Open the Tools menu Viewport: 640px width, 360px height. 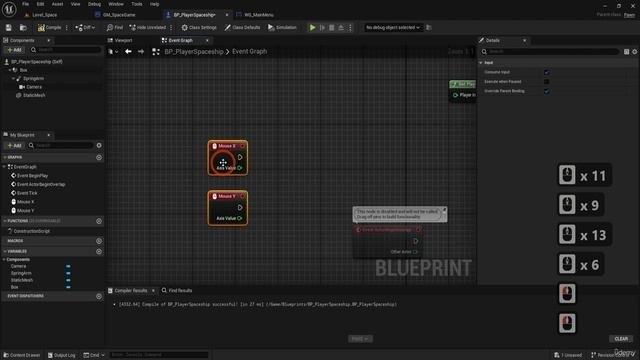pos(137,4)
